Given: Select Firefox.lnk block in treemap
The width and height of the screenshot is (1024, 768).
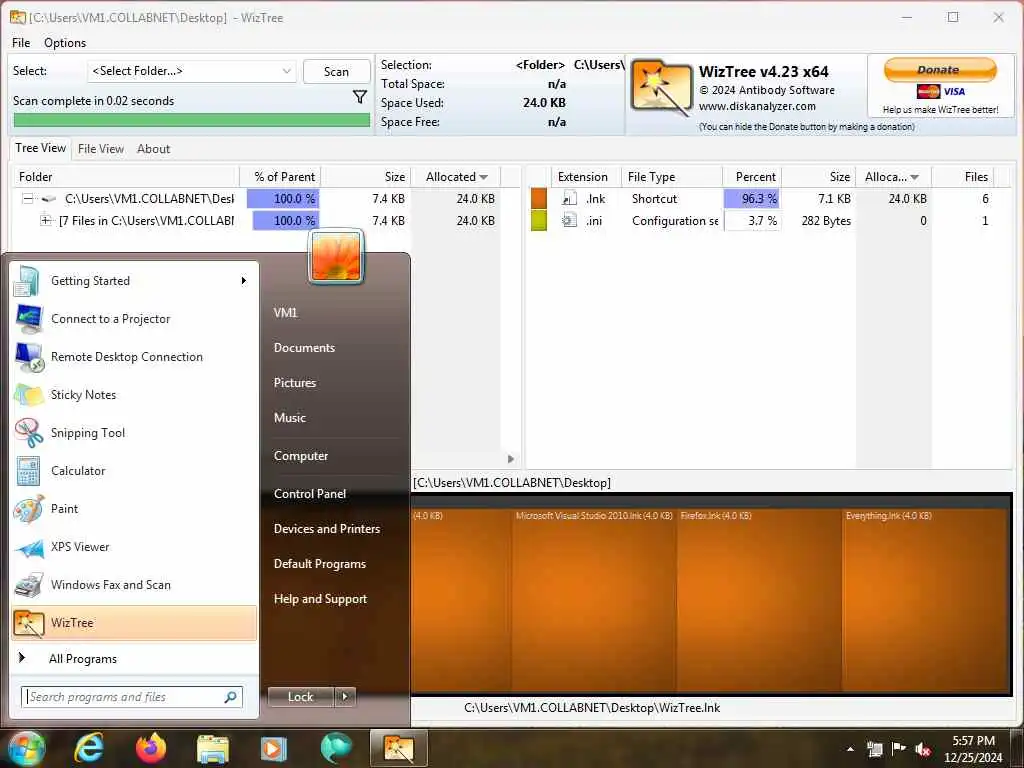Looking at the screenshot, I should click(x=759, y=600).
